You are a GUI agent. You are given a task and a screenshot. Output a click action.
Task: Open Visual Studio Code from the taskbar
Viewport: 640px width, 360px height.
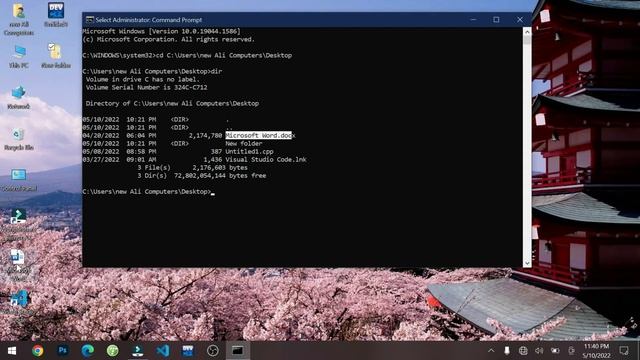163,351
